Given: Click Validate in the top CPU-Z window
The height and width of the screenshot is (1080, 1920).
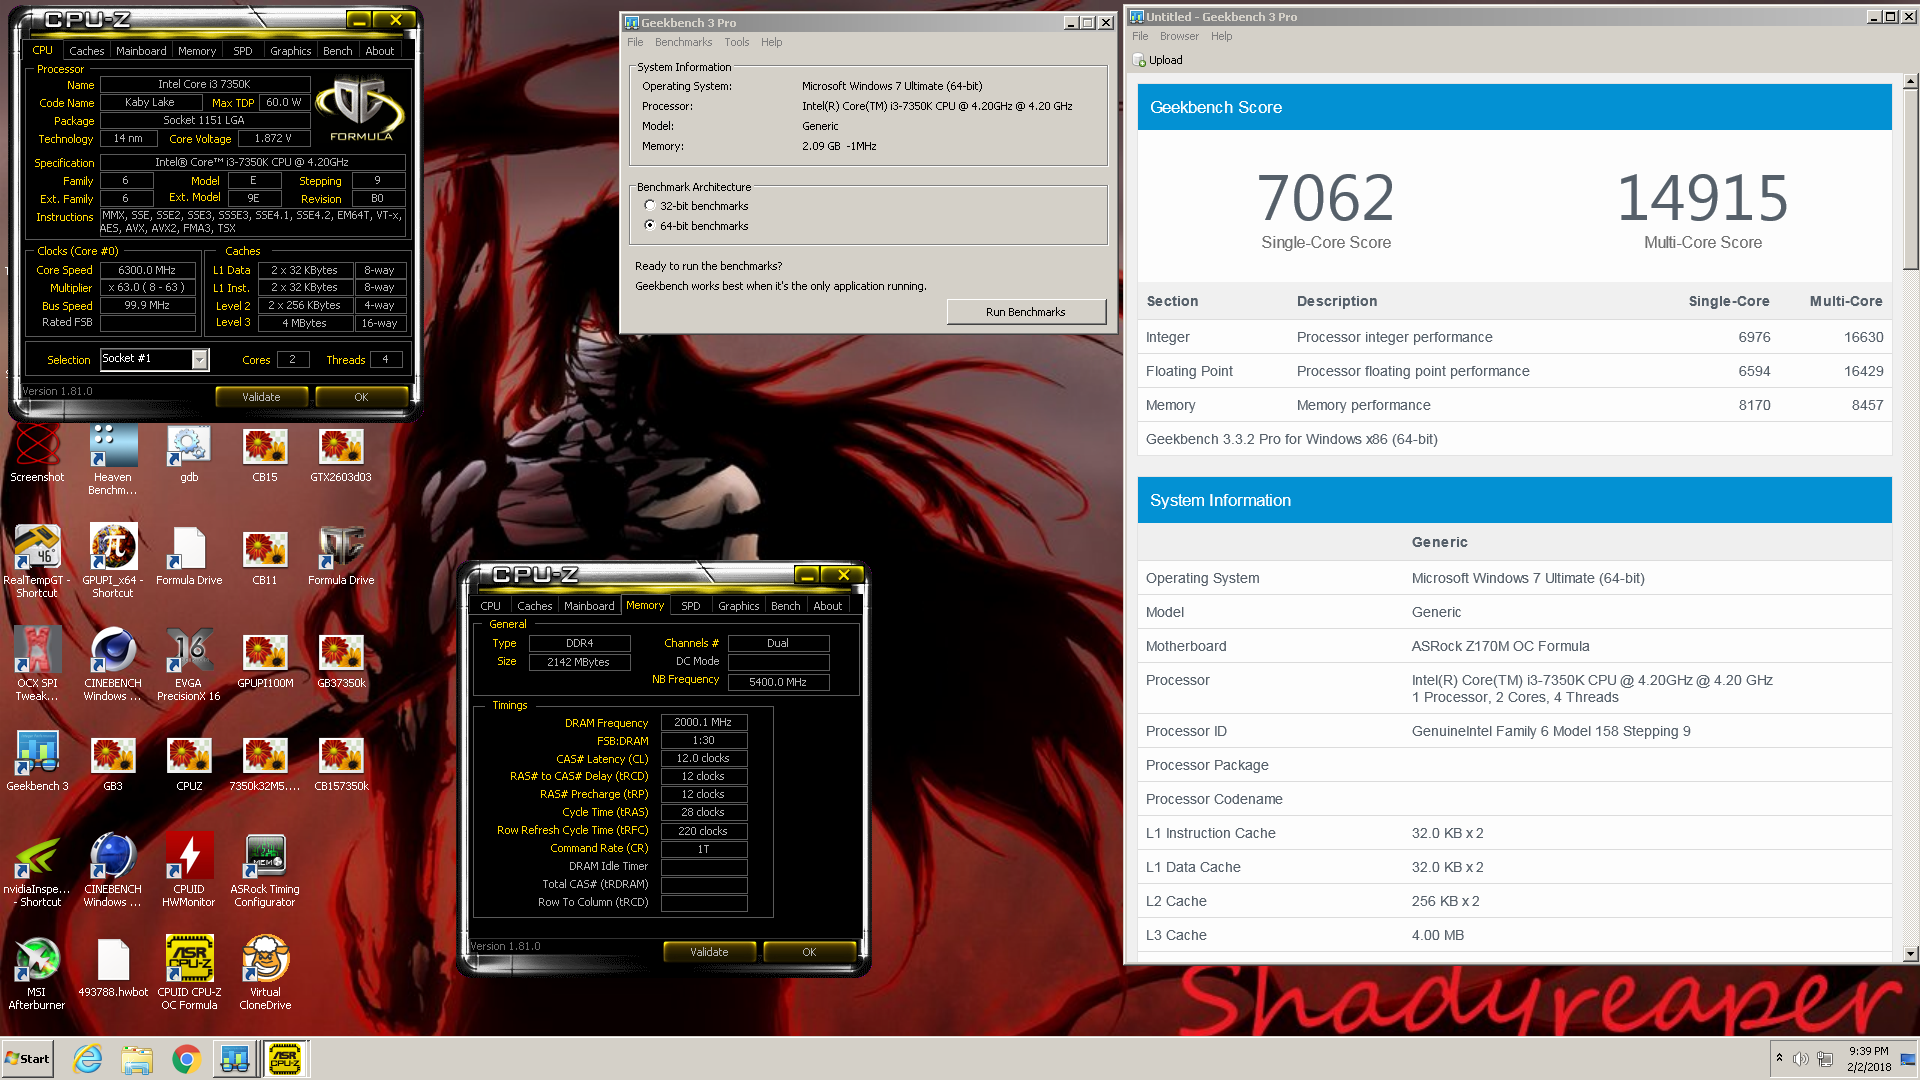Looking at the screenshot, I should click(261, 397).
